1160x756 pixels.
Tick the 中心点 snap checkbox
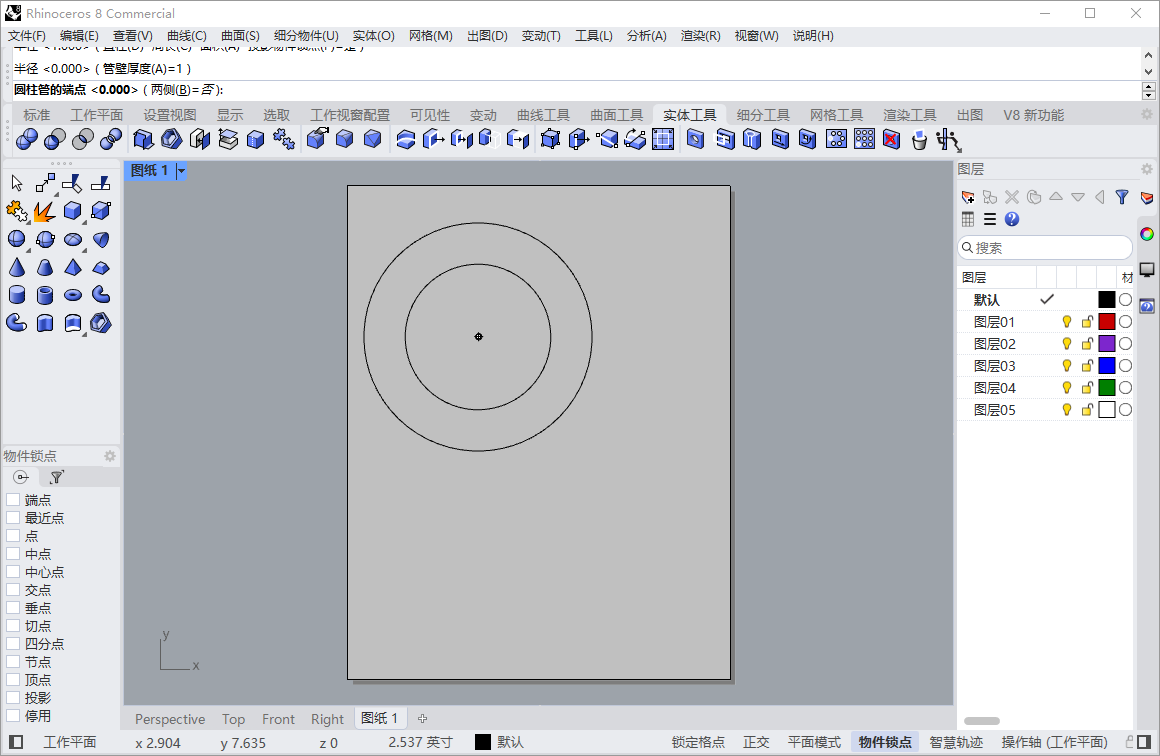(13, 571)
